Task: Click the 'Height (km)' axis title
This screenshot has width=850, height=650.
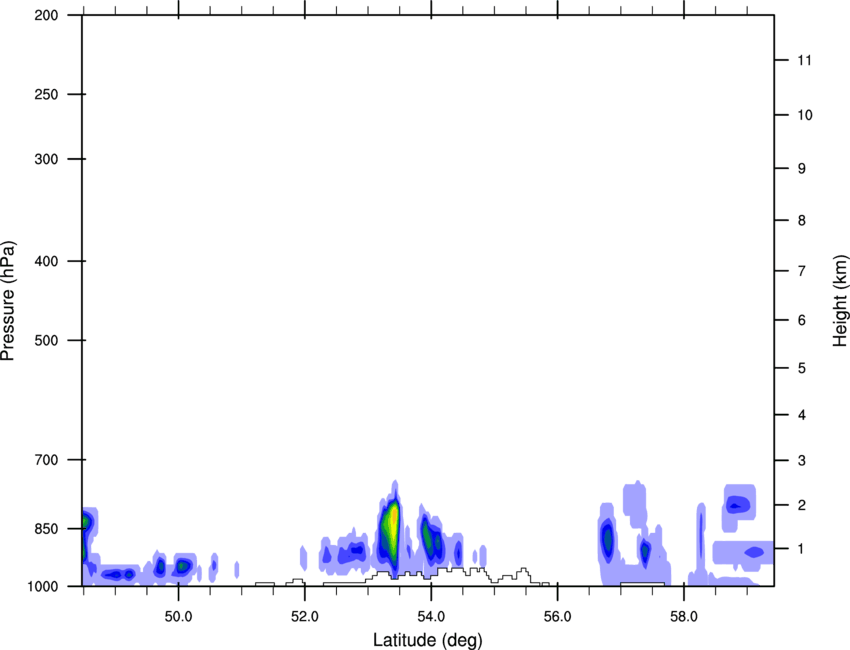Action: click(840, 300)
